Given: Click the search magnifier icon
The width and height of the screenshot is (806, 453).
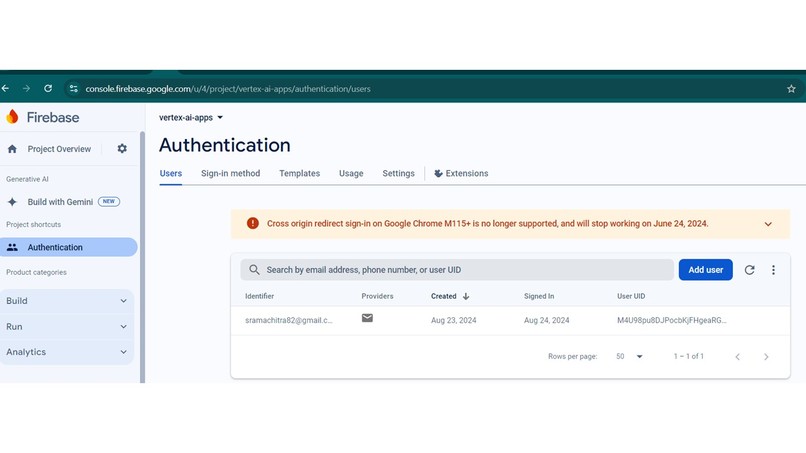Looking at the screenshot, I should pos(254,269).
